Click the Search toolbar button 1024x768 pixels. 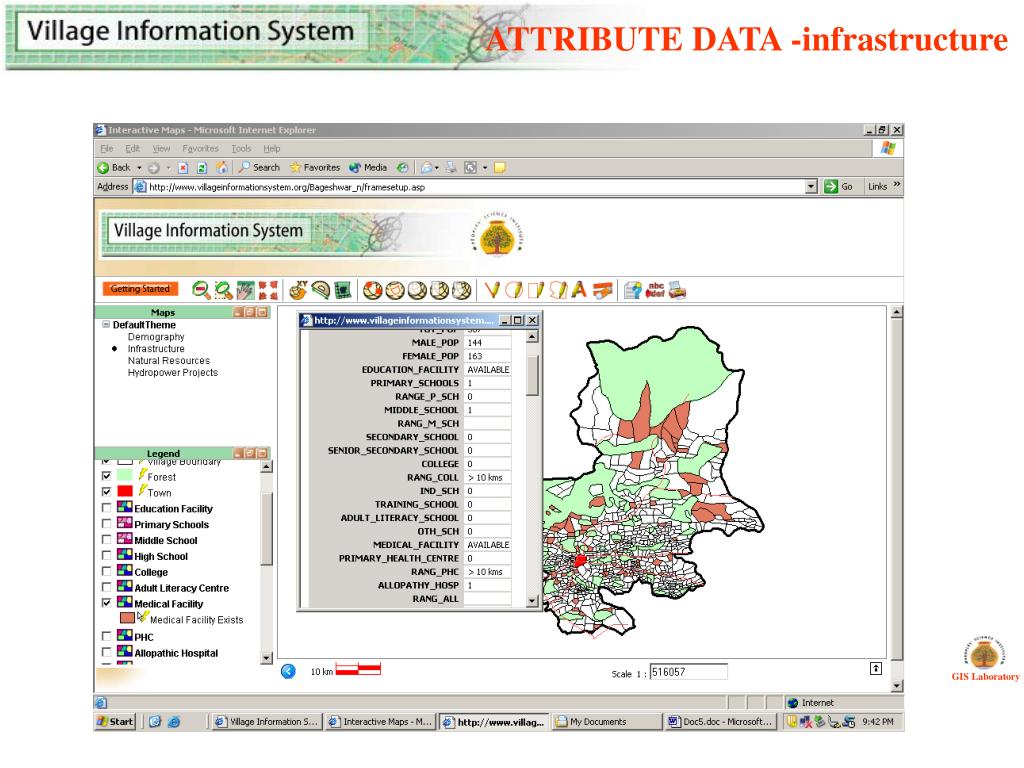pos(259,168)
